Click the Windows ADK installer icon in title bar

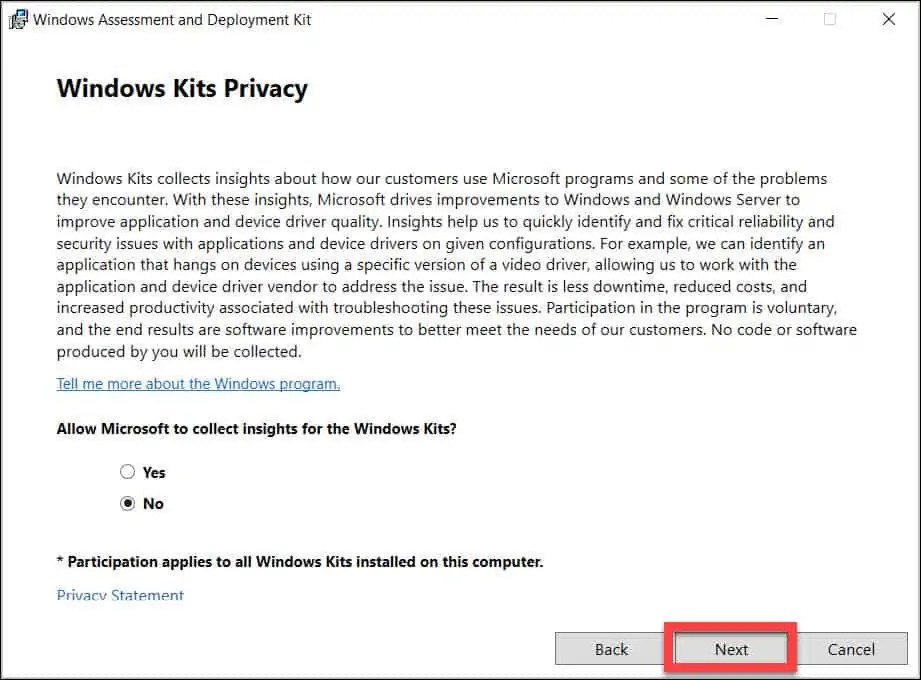coord(18,18)
